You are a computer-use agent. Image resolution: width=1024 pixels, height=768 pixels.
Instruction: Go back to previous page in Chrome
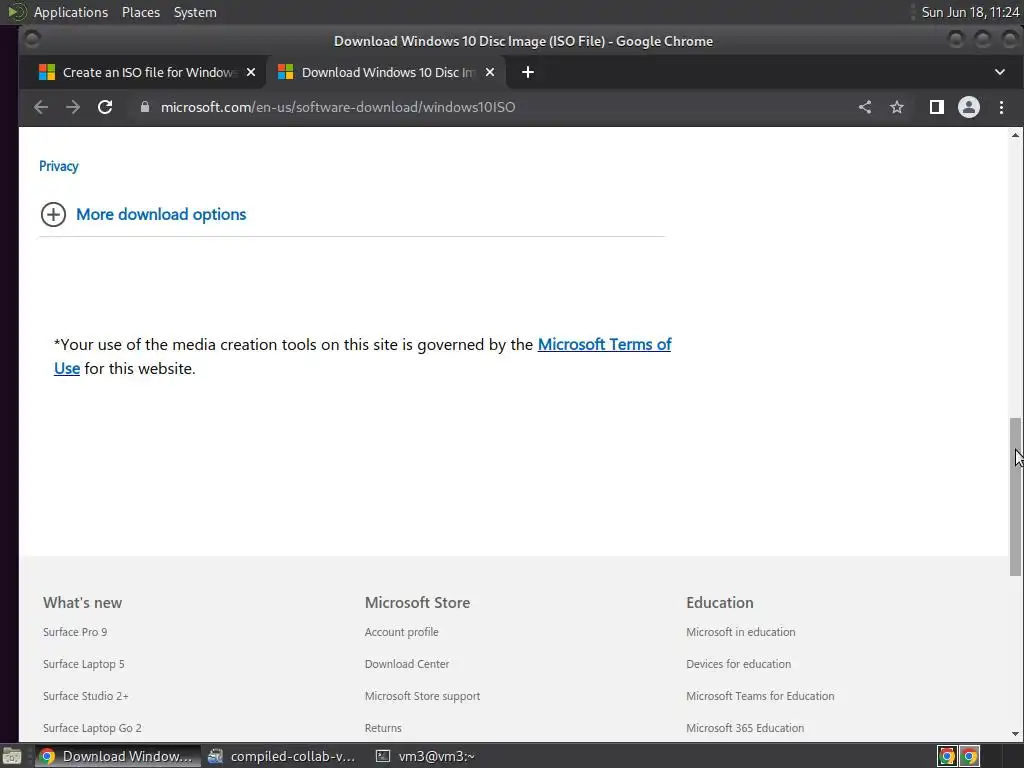(x=41, y=107)
